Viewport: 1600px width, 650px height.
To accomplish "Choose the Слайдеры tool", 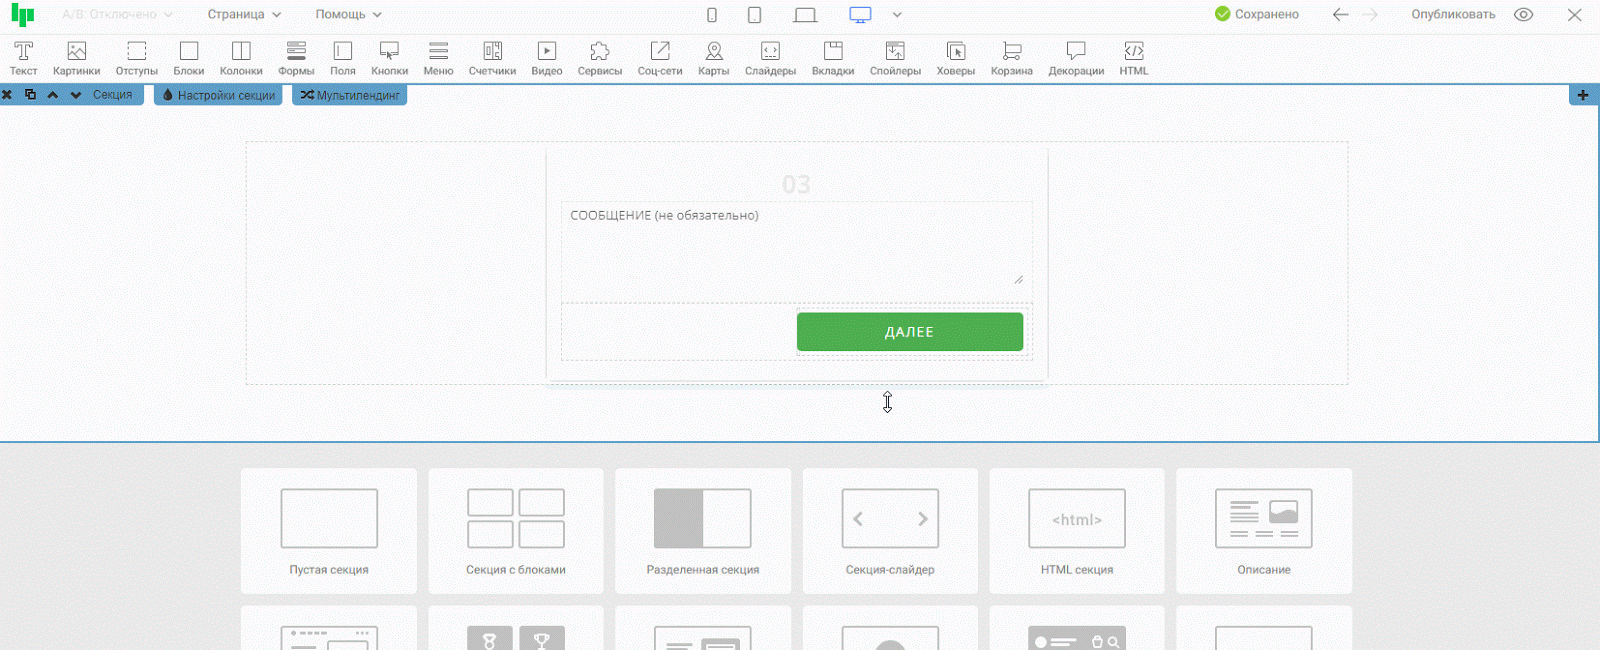I will (770, 58).
